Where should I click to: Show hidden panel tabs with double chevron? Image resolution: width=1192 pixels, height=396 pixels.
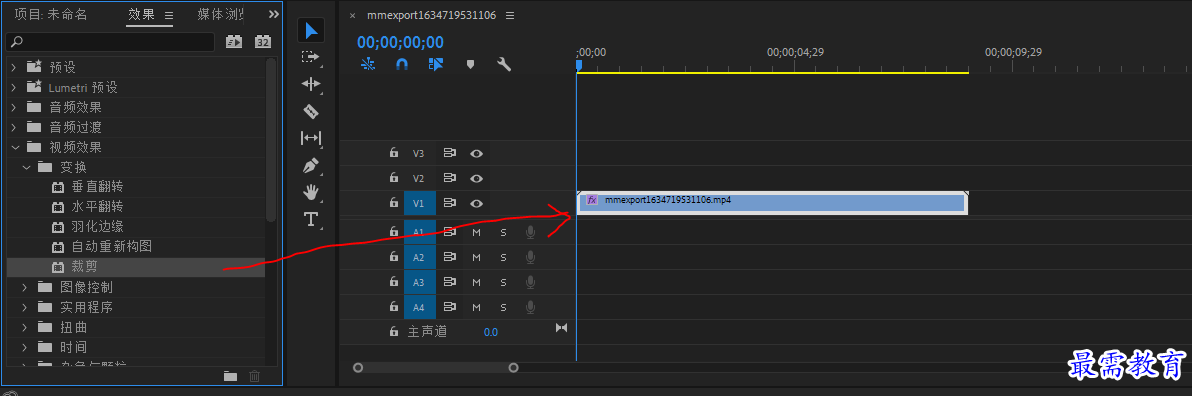pyautogui.click(x=274, y=14)
